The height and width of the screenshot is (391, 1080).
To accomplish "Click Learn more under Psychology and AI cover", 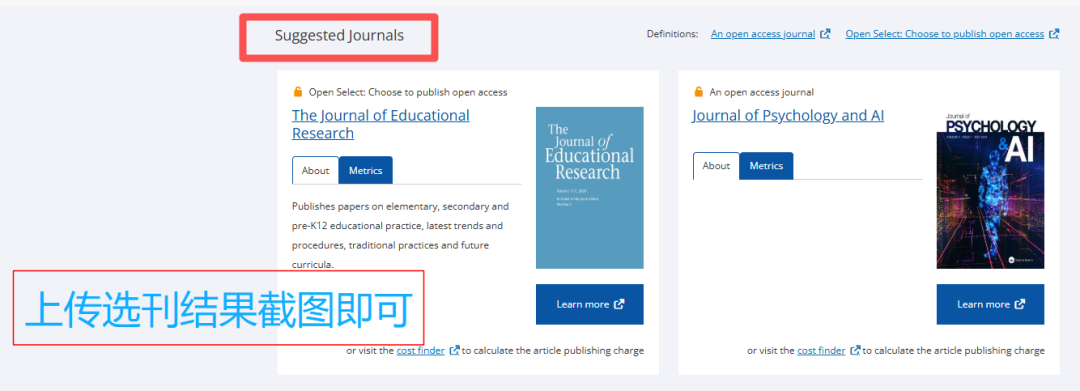I will click(x=990, y=304).
